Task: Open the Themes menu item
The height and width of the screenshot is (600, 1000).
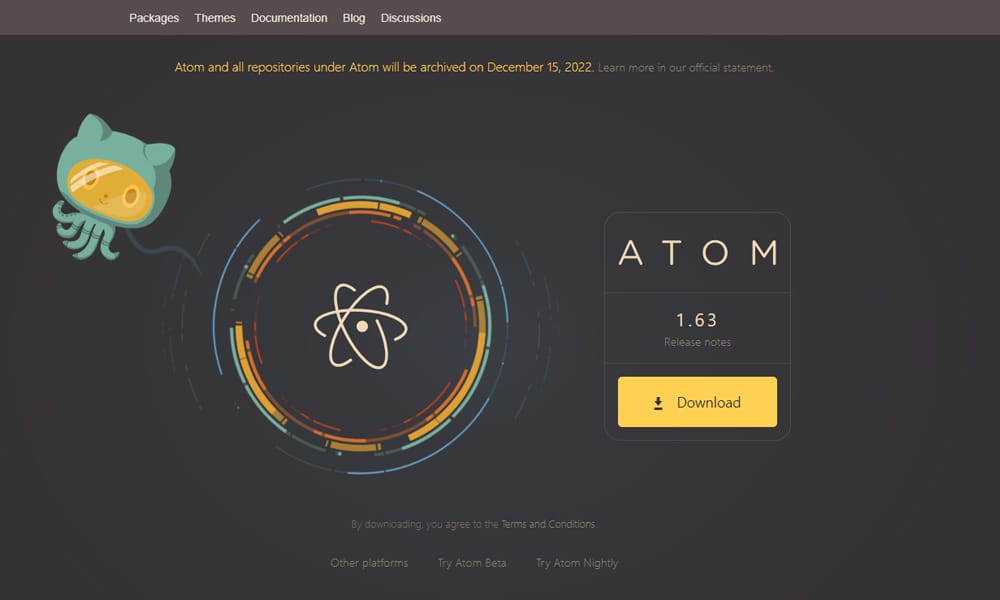Action: tap(215, 17)
